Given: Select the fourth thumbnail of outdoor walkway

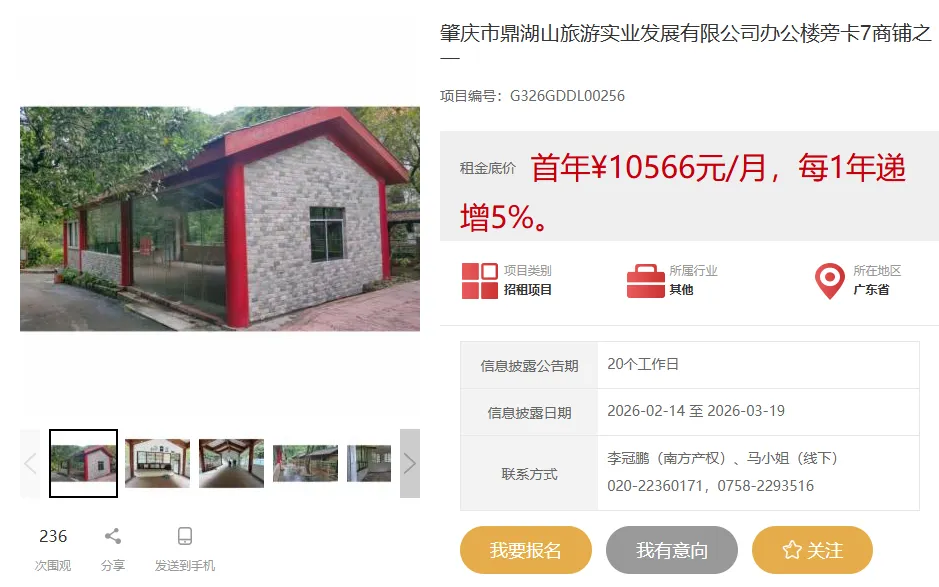Looking at the screenshot, I should tap(305, 463).
